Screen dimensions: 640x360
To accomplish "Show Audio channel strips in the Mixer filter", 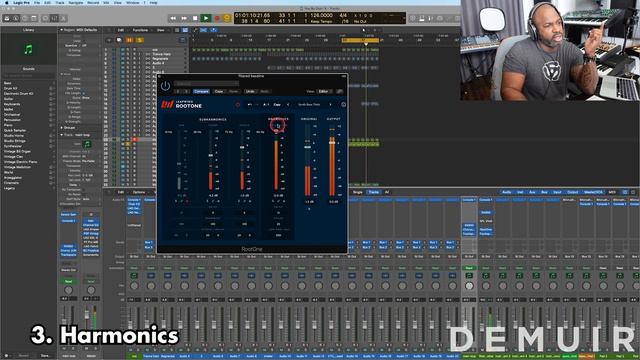I will 507,192.
